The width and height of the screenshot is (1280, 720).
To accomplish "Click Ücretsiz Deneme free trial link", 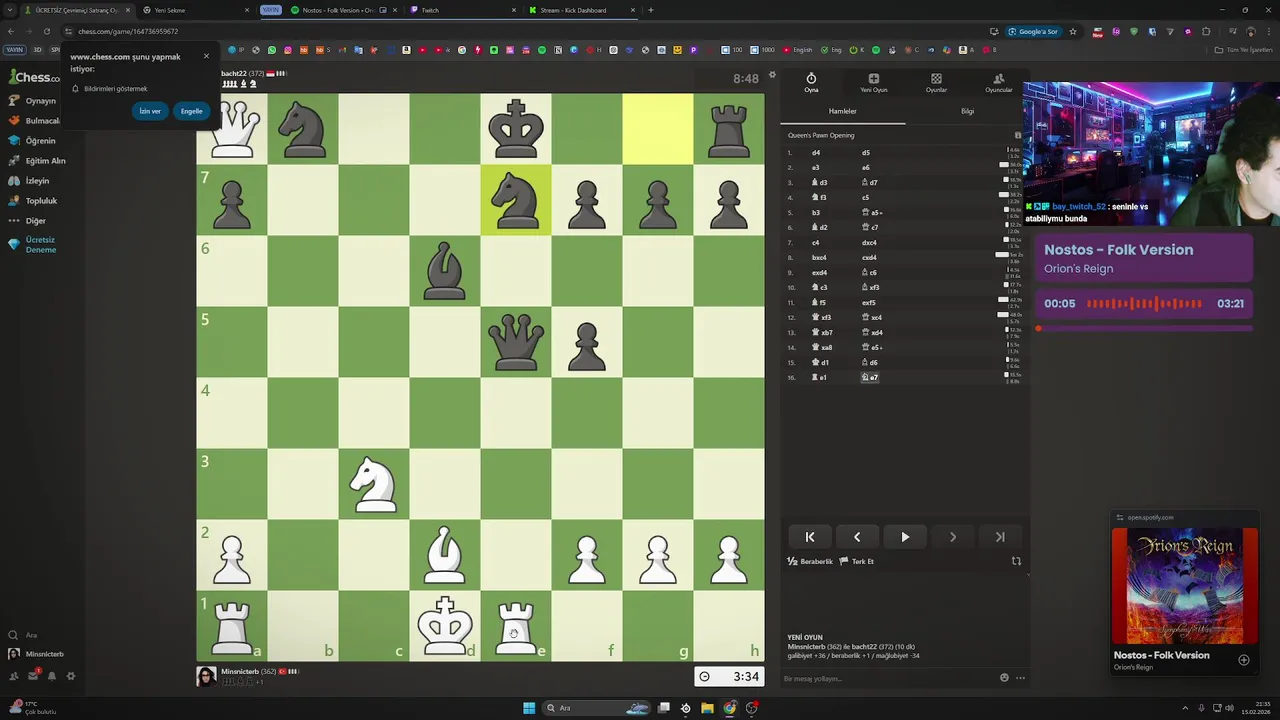I will tap(40, 245).
